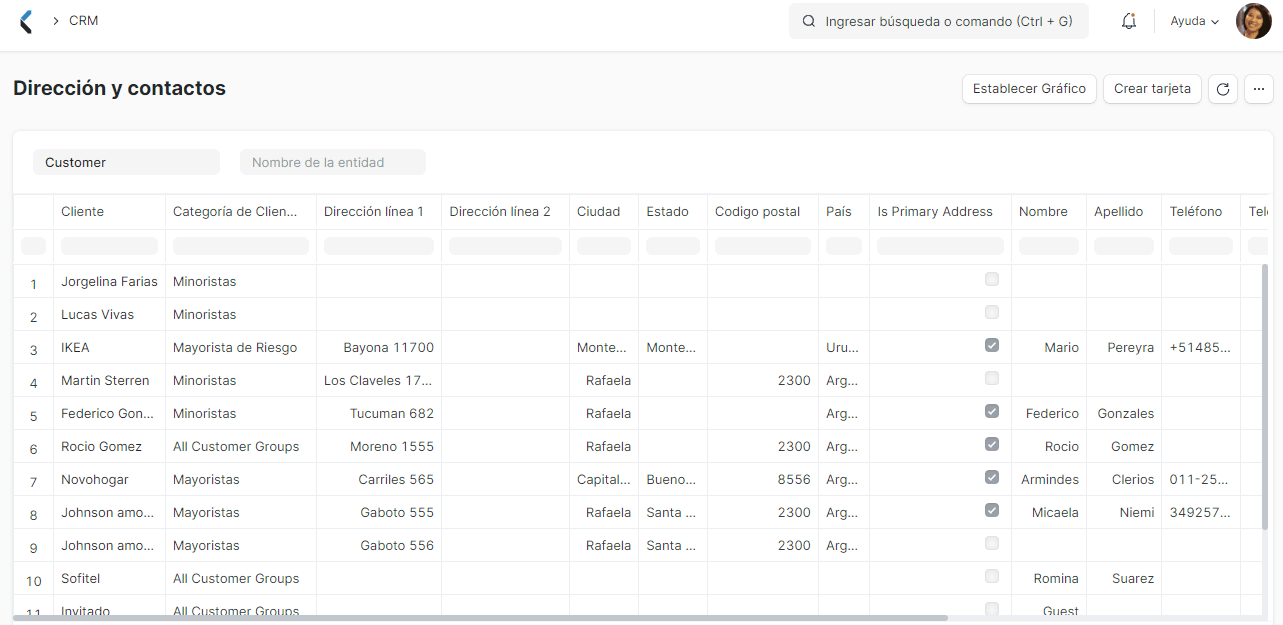Click the filter box under Ciudad
This screenshot has height=625, width=1283.
tap(604, 246)
